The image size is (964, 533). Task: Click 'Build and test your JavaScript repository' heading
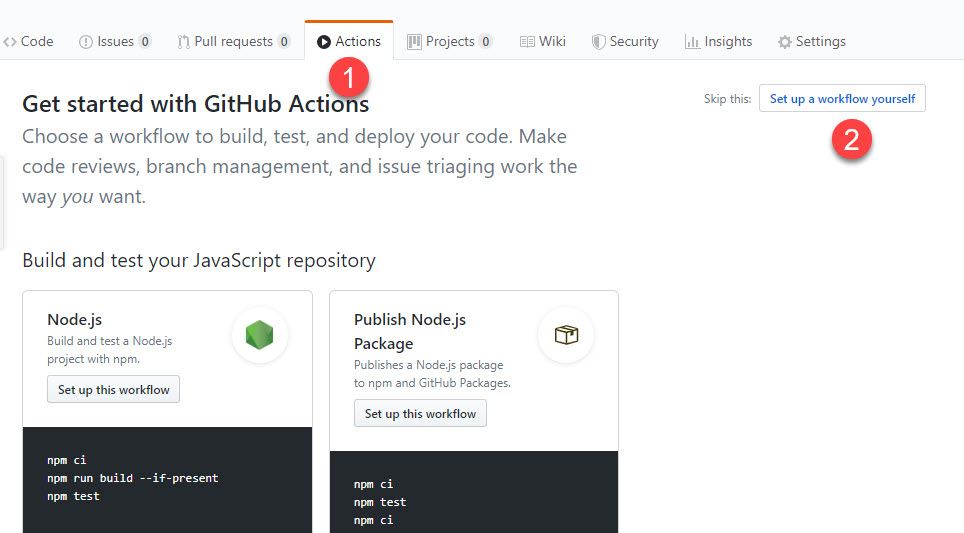tap(199, 261)
